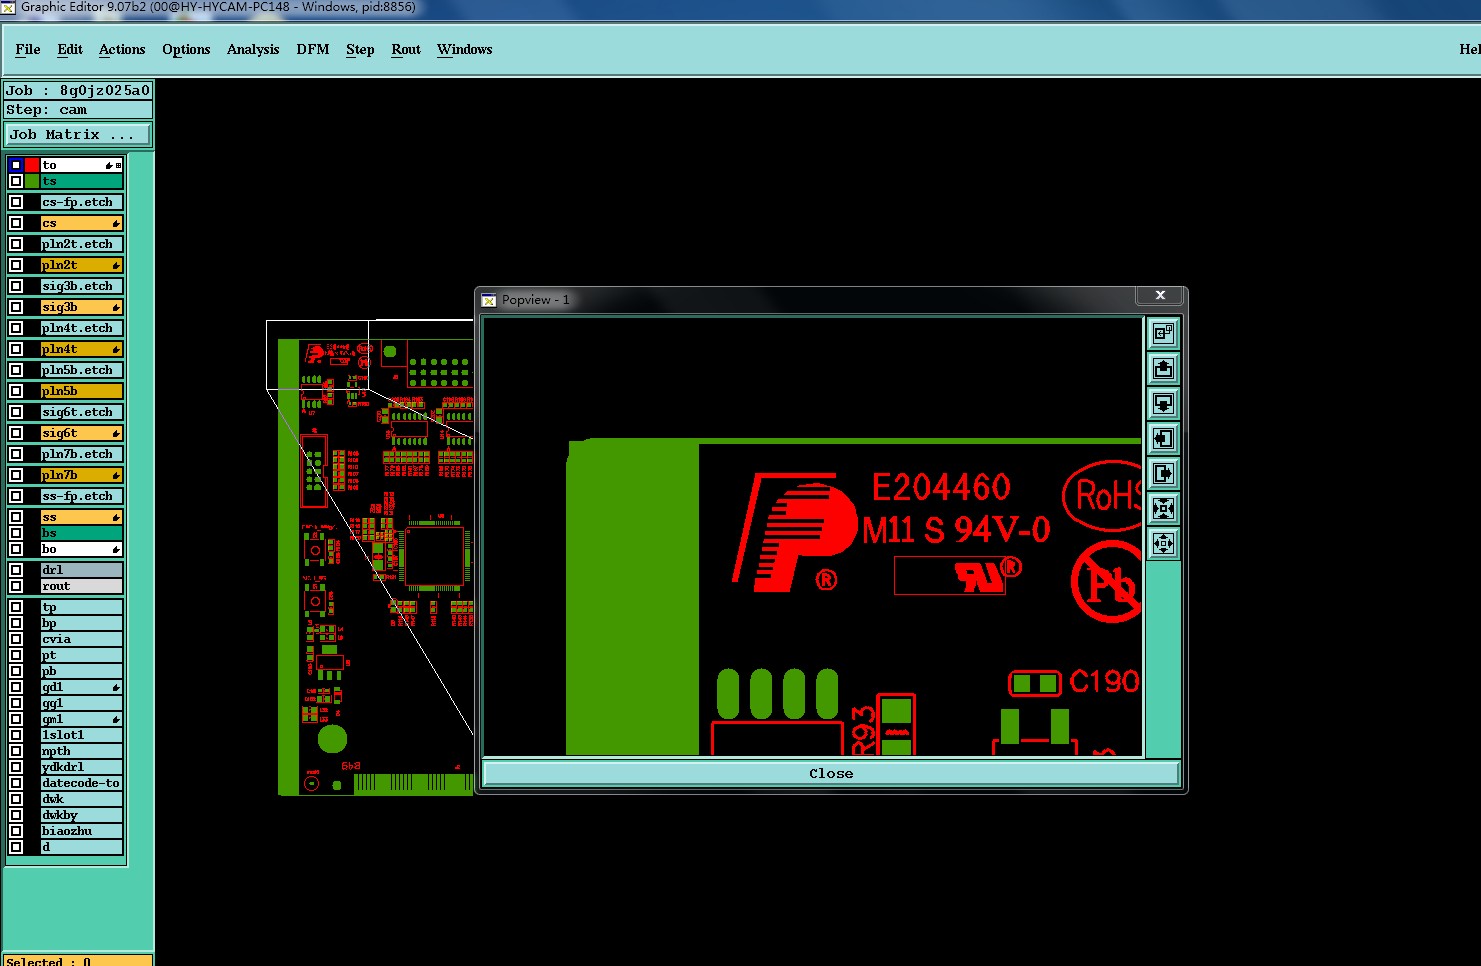The height and width of the screenshot is (966, 1481).
Task: Click the red color swatch of layer 'to'
Action: pyautogui.click(x=32, y=165)
